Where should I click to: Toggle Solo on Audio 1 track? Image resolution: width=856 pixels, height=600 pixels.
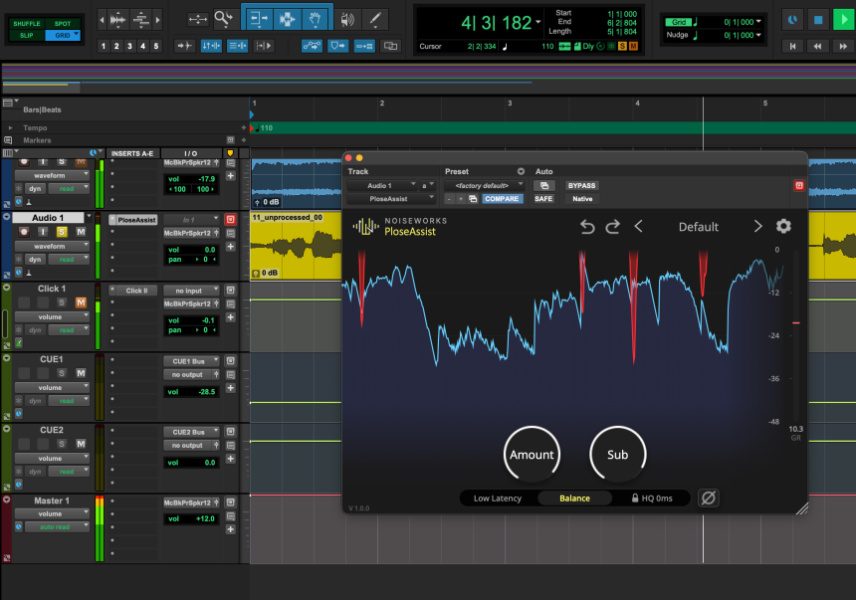62,231
